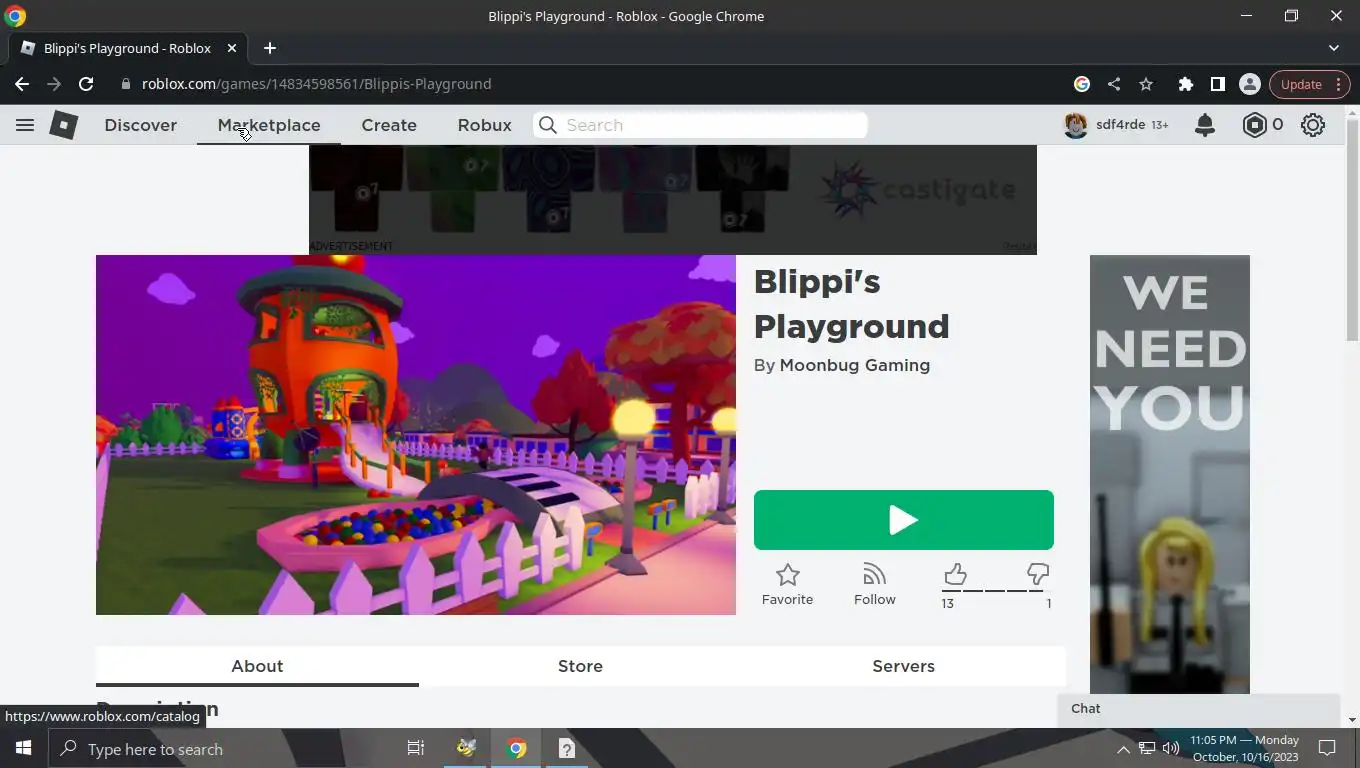Switch to the Store tab
This screenshot has height=768, width=1360.
pyautogui.click(x=580, y=666)
